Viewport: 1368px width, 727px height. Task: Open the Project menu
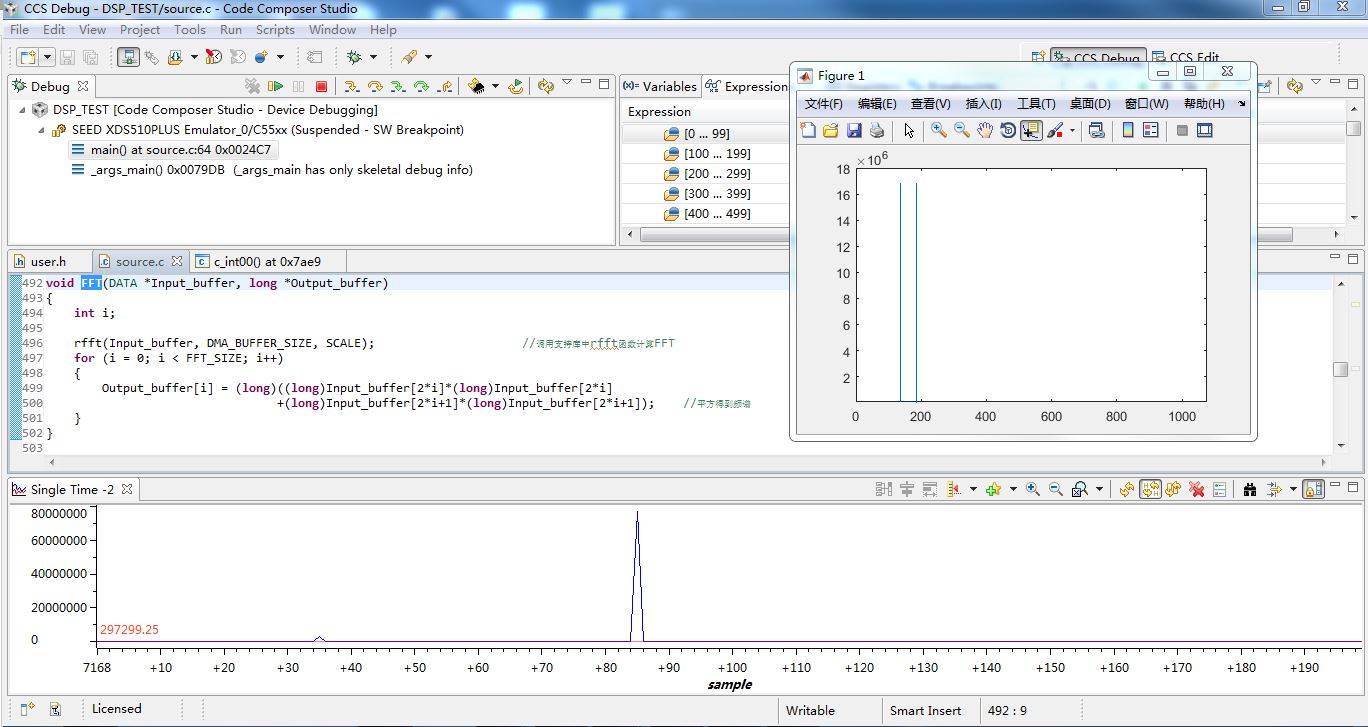[140, 30]
